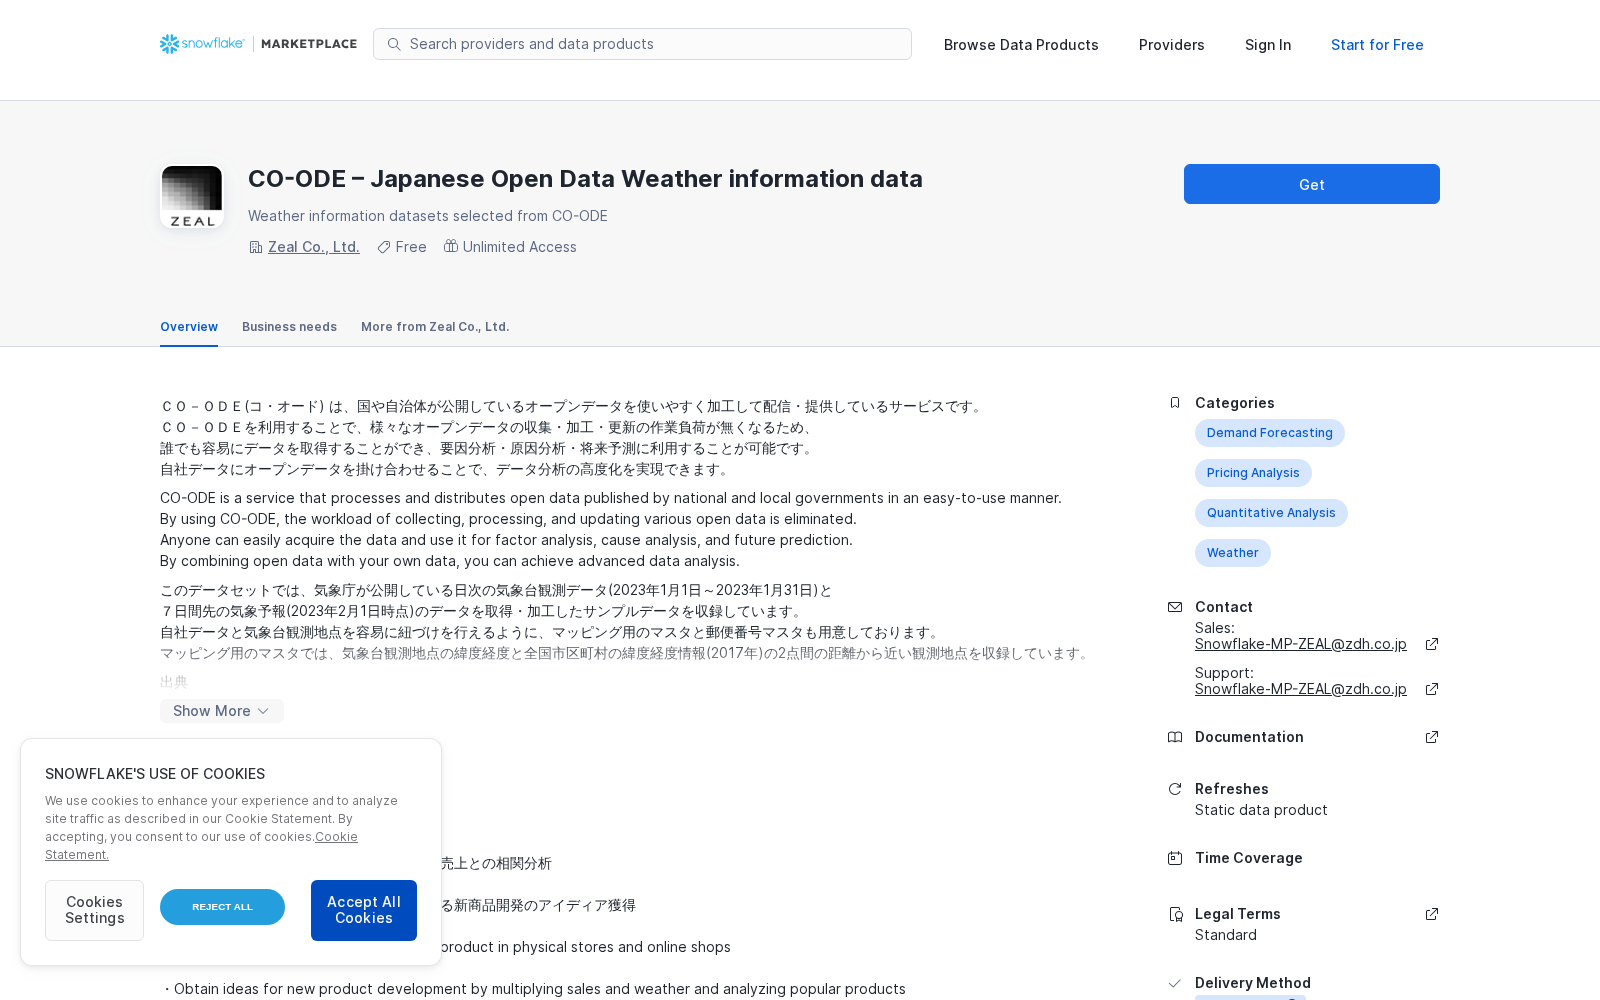The image size is (1600, 1000).
Task: Click the 'Time Coverage' heading
Action: 1249,858
